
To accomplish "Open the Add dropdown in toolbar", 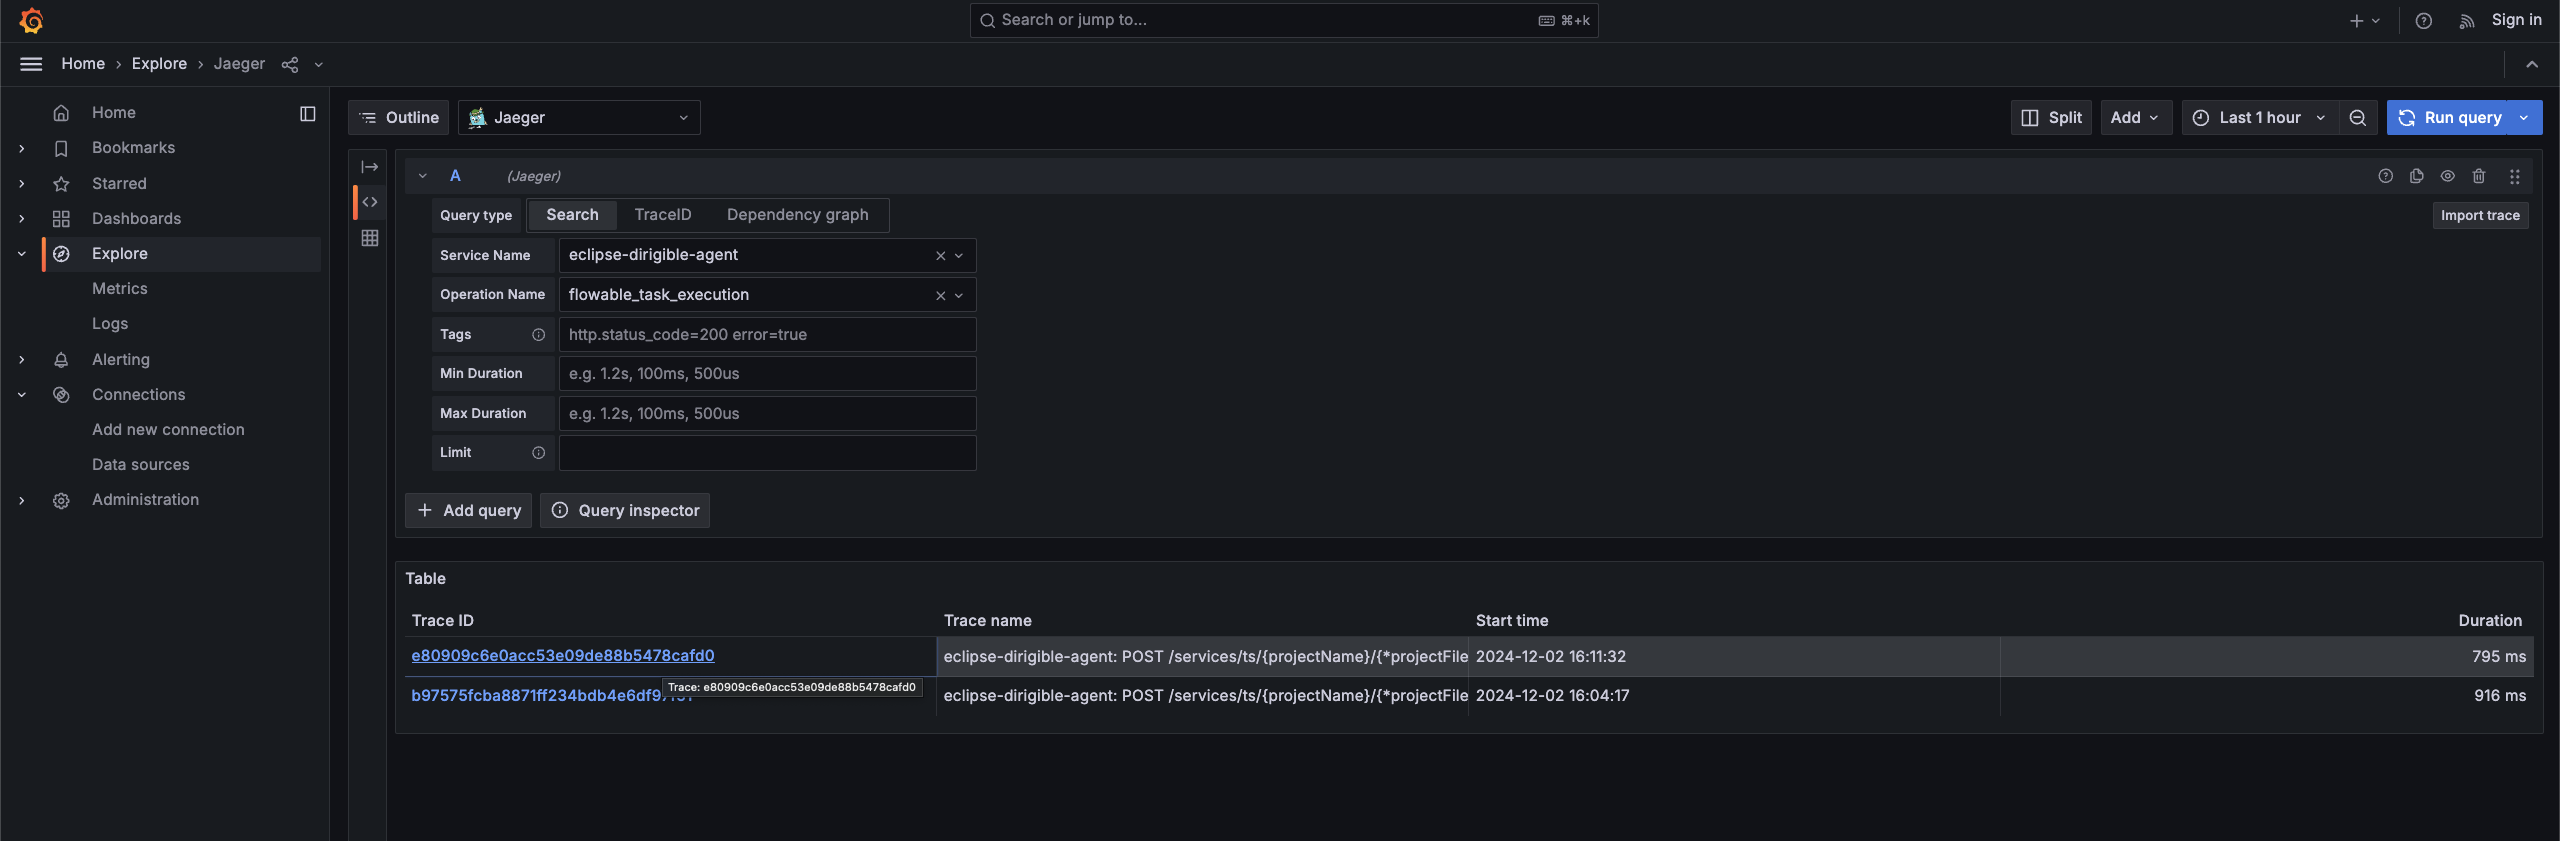I will pyautogui.click(x=2135, y=118).
